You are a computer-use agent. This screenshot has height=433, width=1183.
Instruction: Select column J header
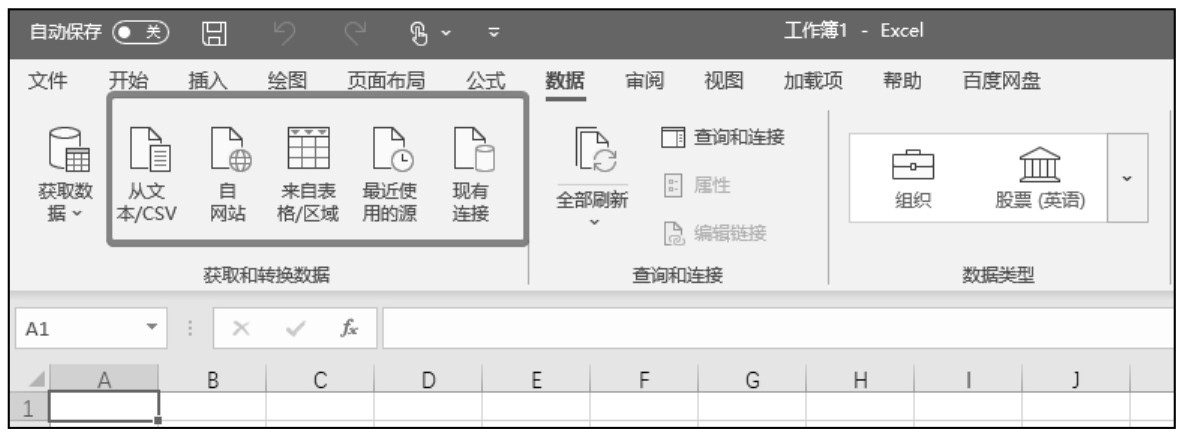[1076, 380]
